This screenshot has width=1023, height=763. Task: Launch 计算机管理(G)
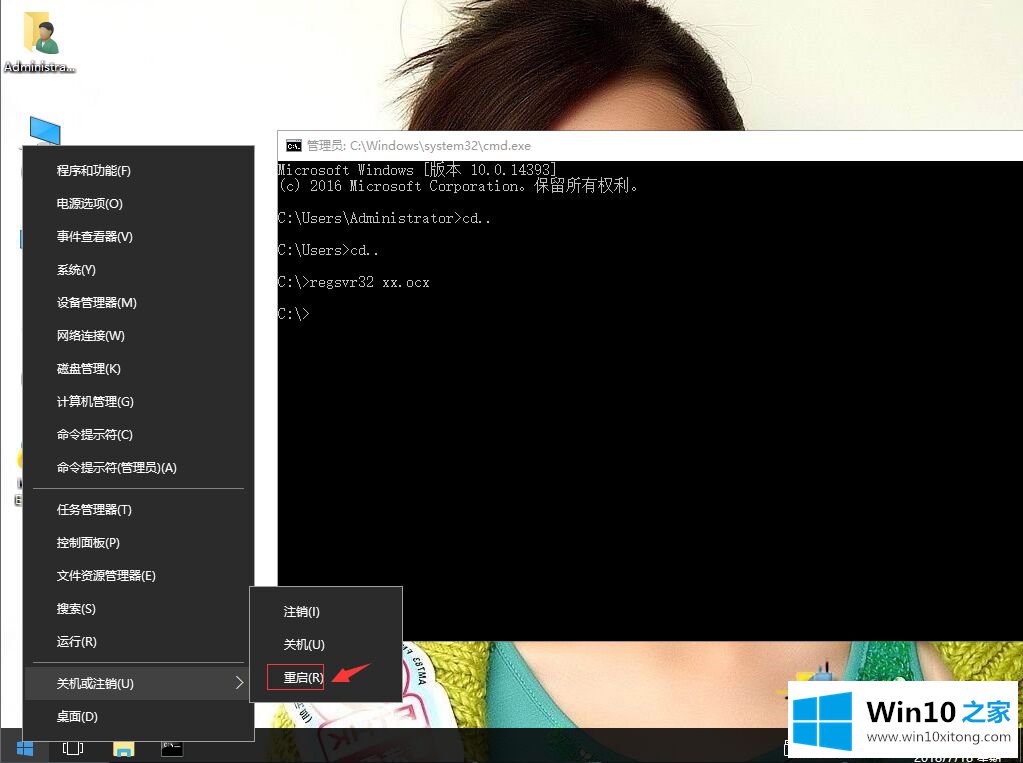point(138,401)
